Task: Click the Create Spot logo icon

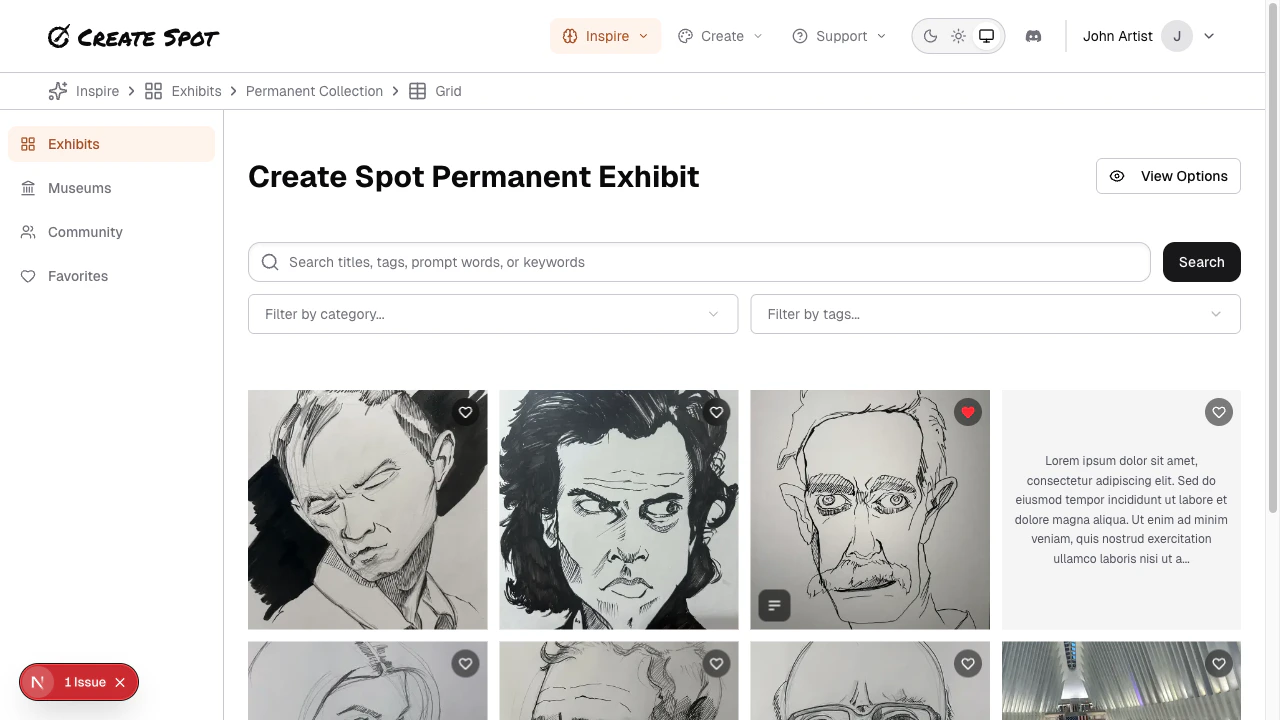Action: coord(60,37)
